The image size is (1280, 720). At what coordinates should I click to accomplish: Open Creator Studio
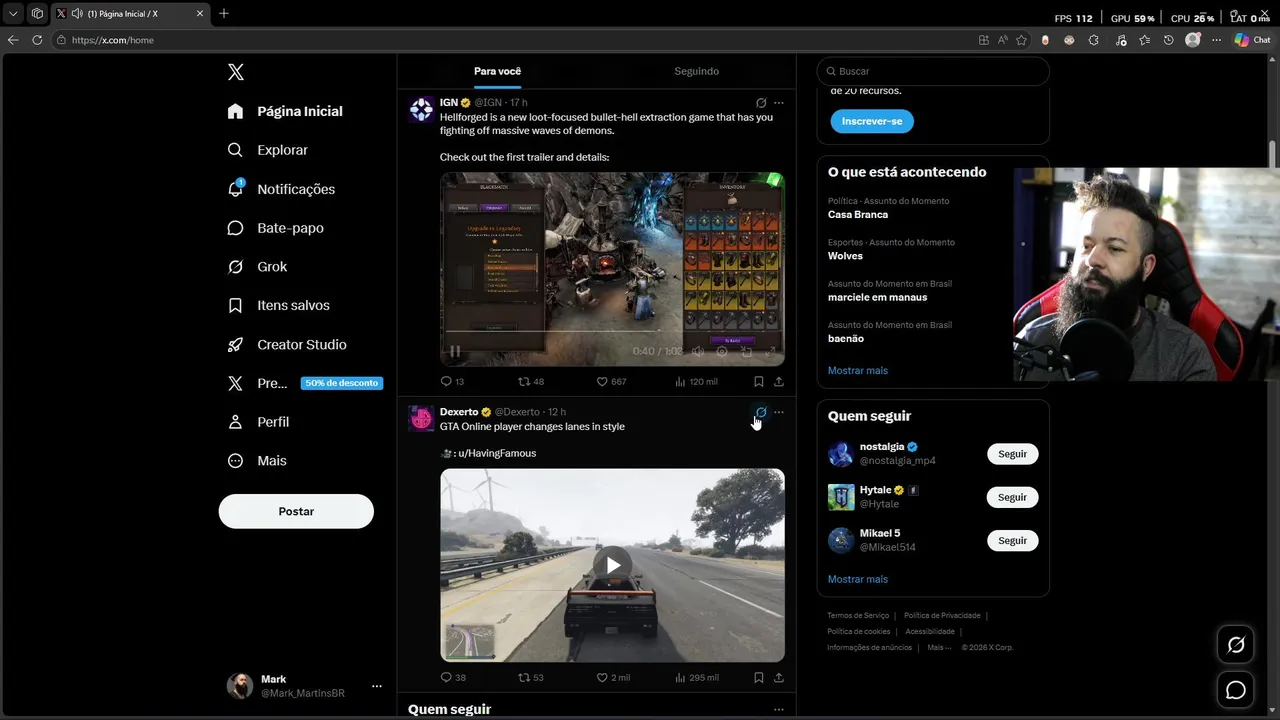287,344
